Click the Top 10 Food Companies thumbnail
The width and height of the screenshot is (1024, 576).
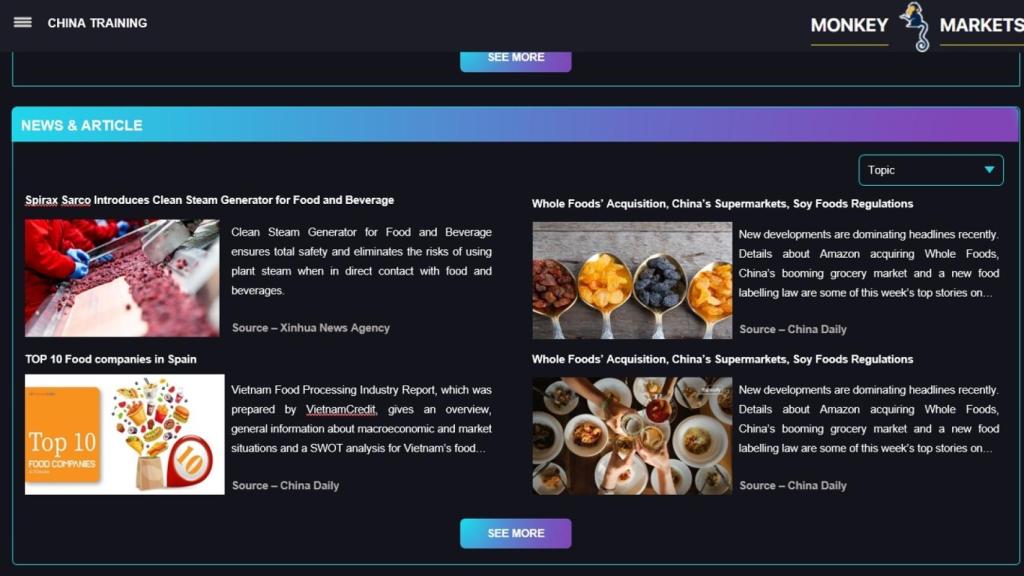(125, 434)
